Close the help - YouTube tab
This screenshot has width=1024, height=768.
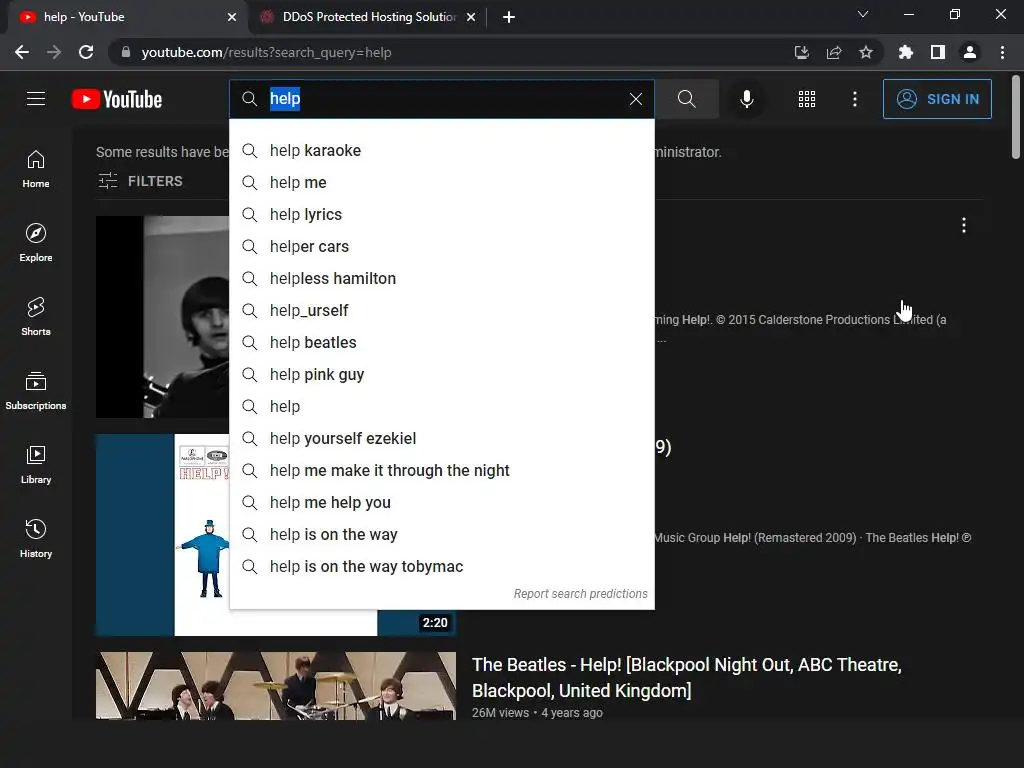[x=232, y=17]
